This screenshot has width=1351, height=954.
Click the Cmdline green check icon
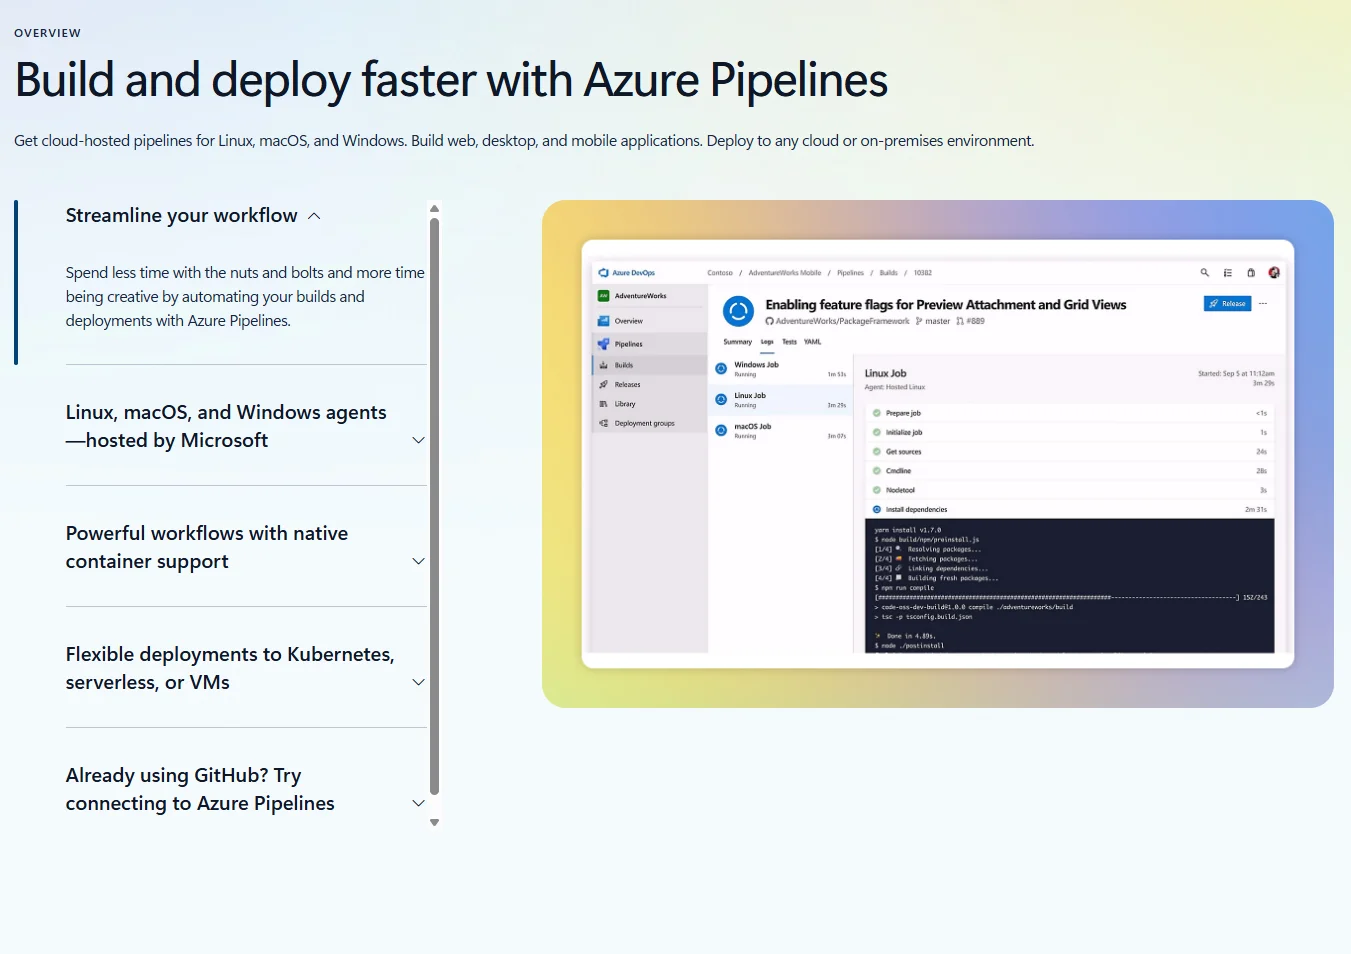click(877, 471)
